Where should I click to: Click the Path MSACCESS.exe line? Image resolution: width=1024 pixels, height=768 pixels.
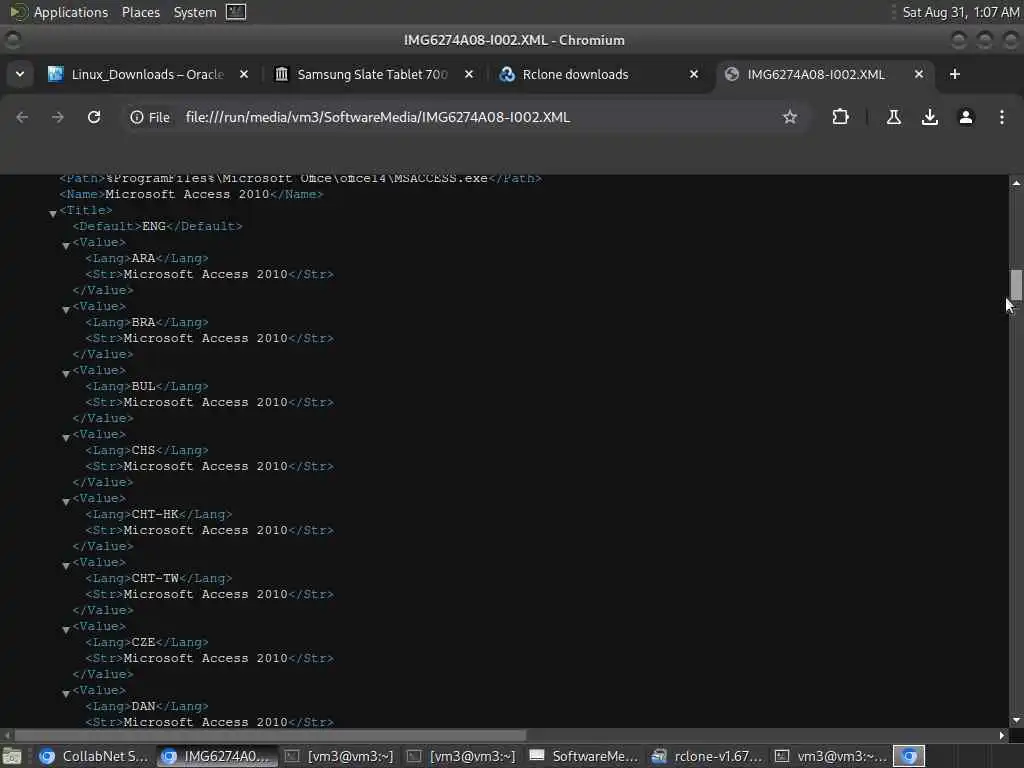pos(300,178)
